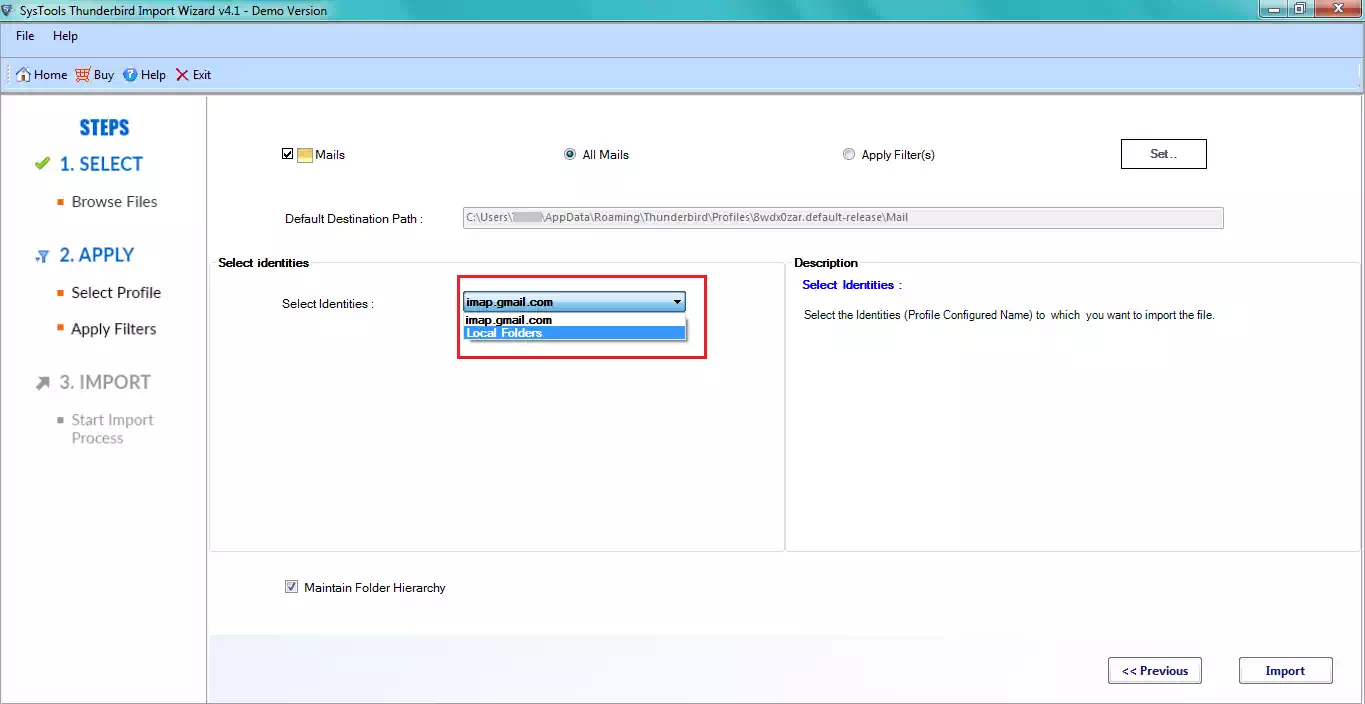Click the filter funnel icon beside 2. APPLY
The height and width of the screenshot is (704, 1365).
tap(42, 257)
